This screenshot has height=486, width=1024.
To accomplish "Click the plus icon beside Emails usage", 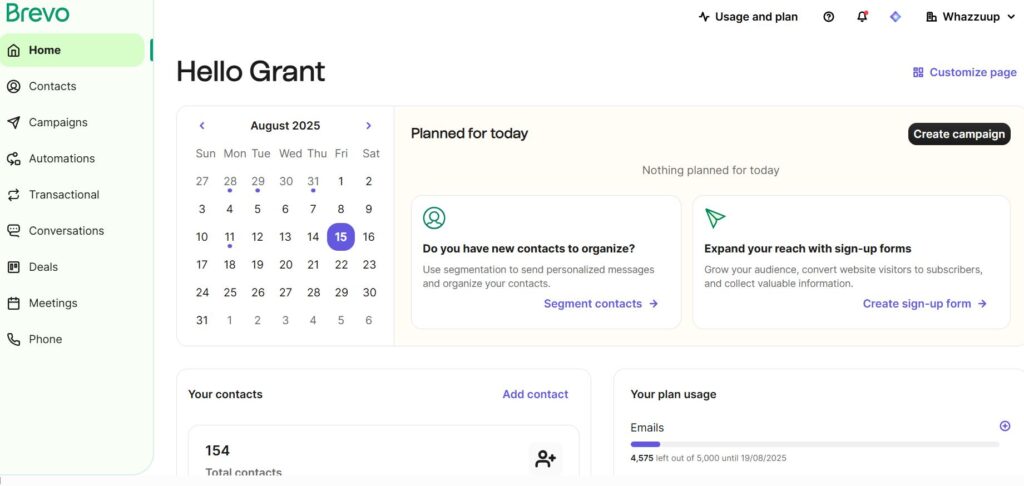I will click(1004, 426).
